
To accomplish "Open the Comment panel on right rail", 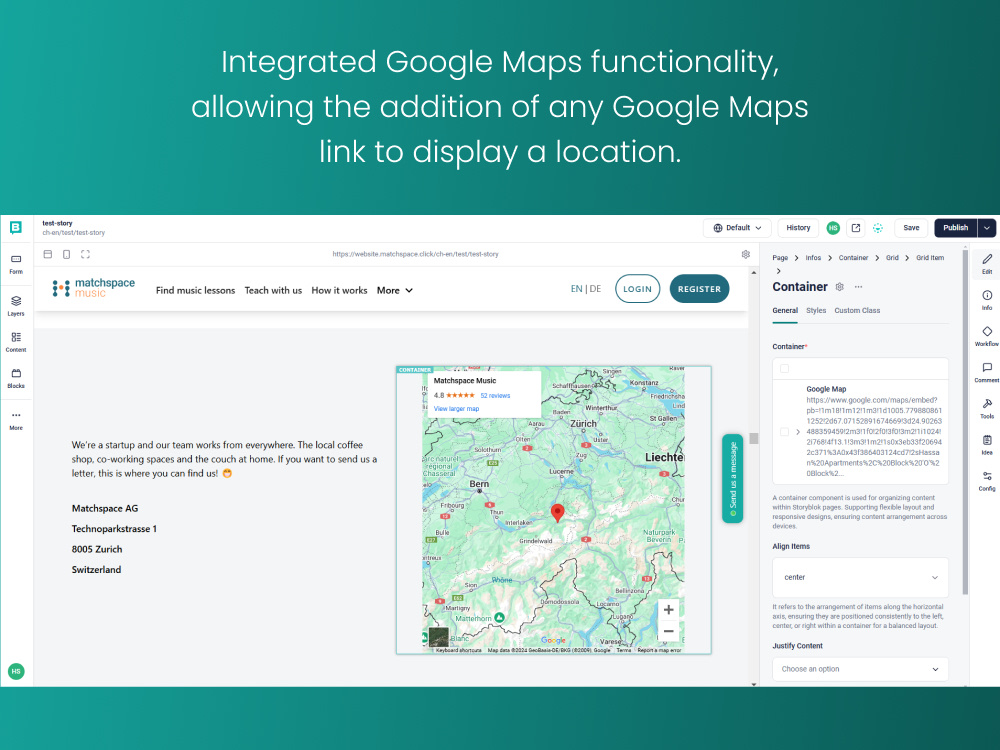I will (987, 372).
